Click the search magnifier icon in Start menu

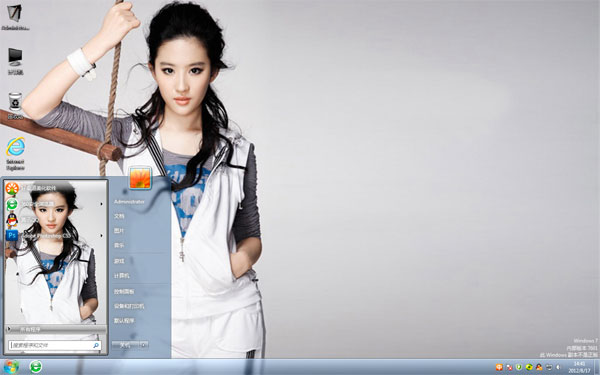pyautogui.click(x=96, y=346)
